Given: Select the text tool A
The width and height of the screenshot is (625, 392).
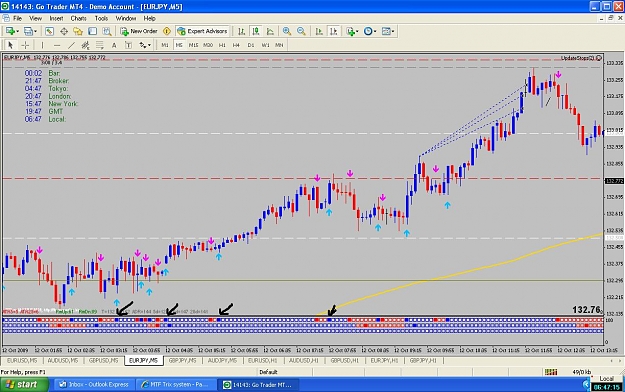Looking at the screenshot, I should [114, 45].
